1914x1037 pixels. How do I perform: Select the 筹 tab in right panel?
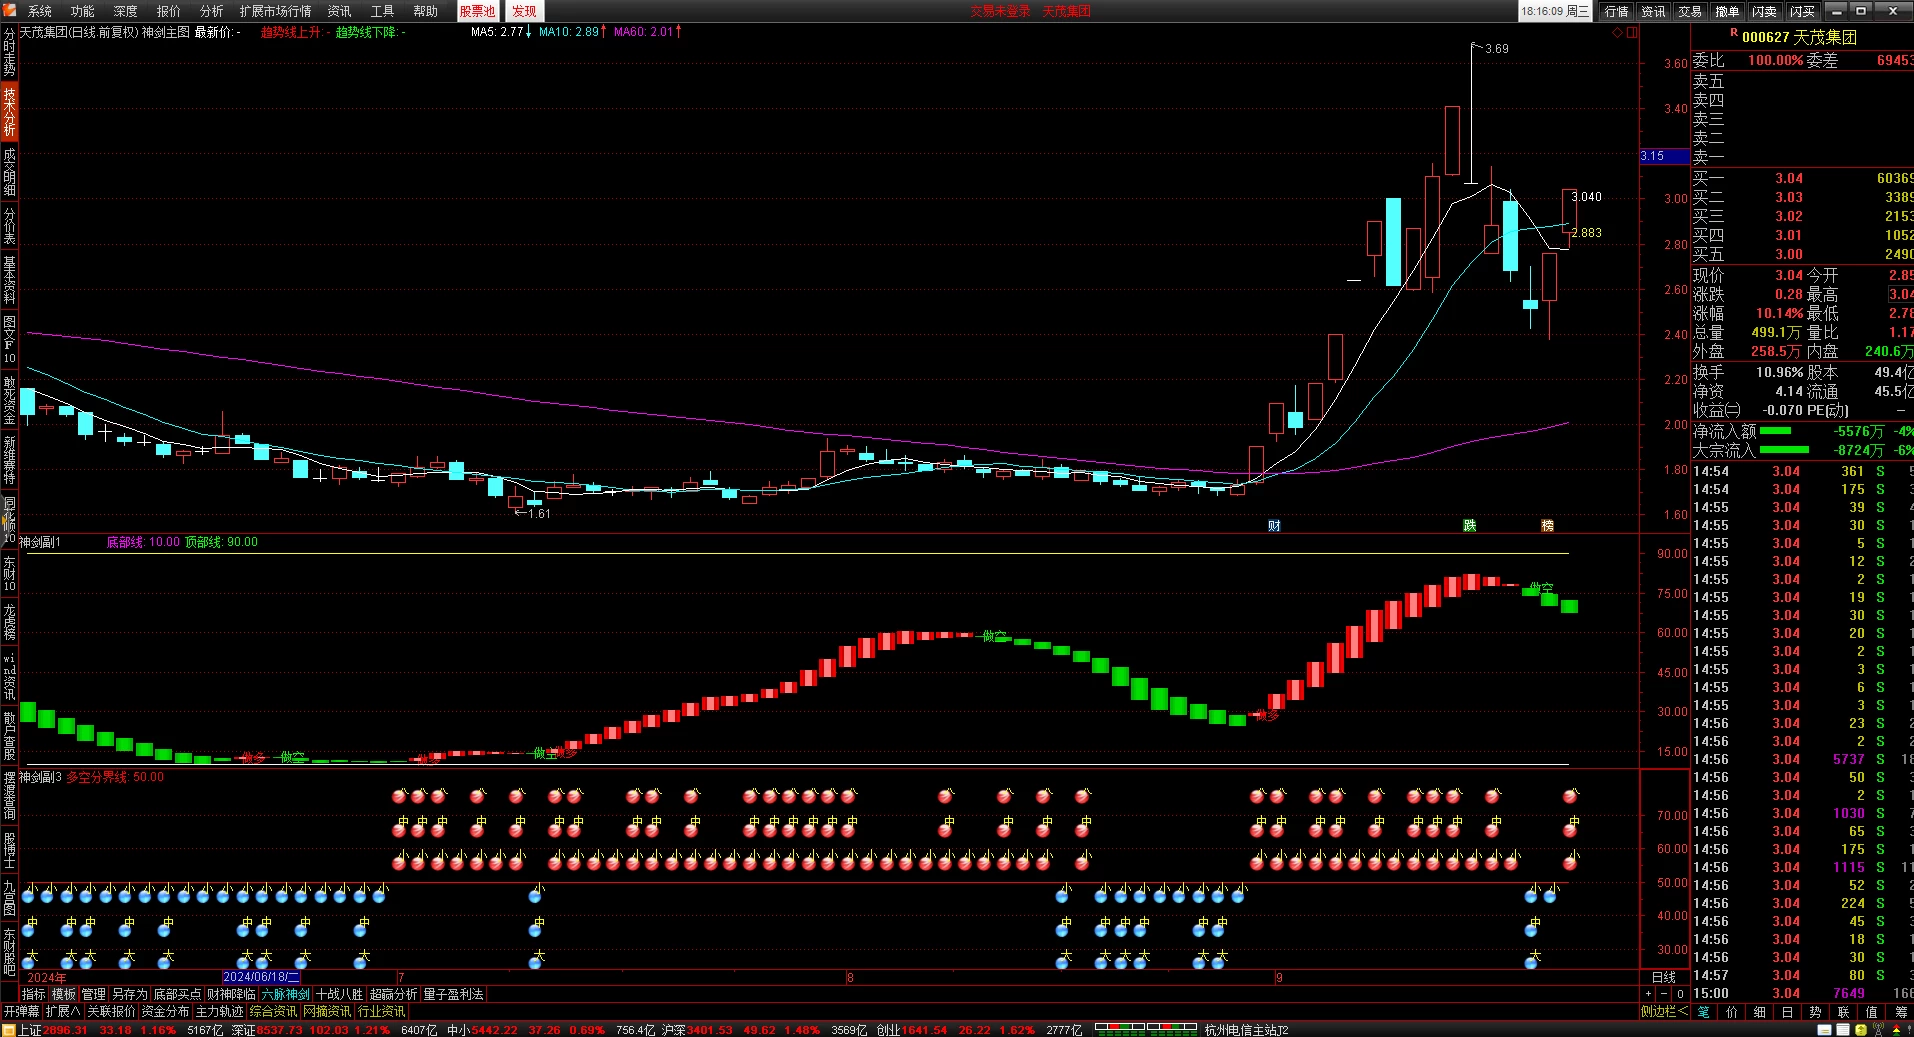point(1901,1012)
